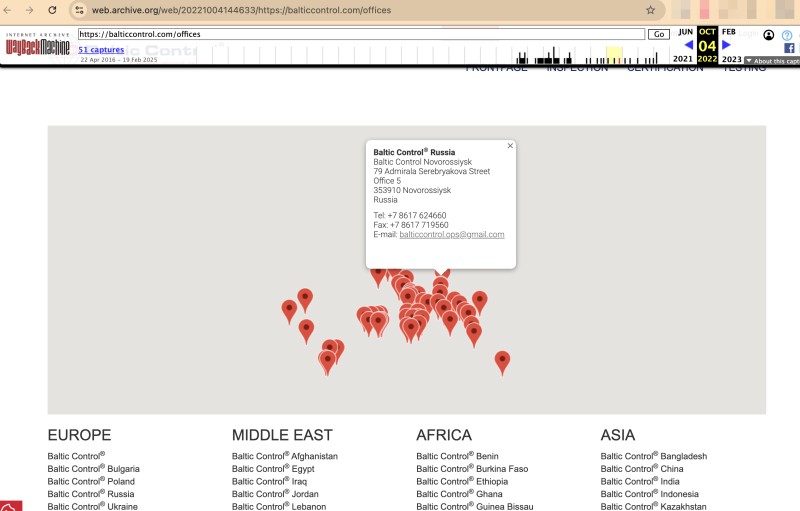Go forward with browser forward arrow
800x511 pixels.
coord(30,10)
